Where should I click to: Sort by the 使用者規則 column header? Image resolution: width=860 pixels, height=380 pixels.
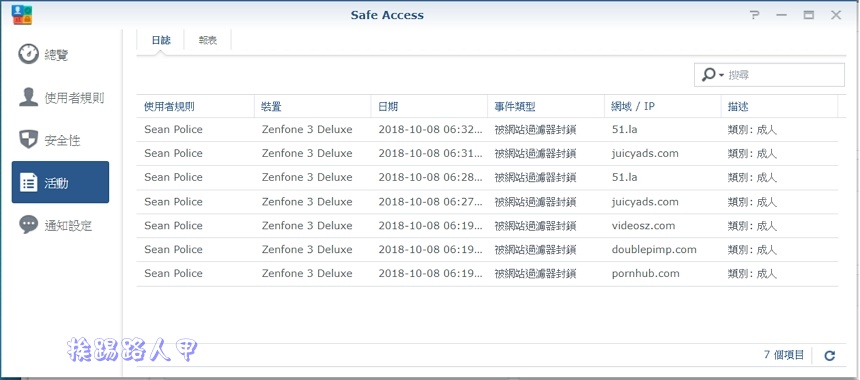tap(195, 106)
